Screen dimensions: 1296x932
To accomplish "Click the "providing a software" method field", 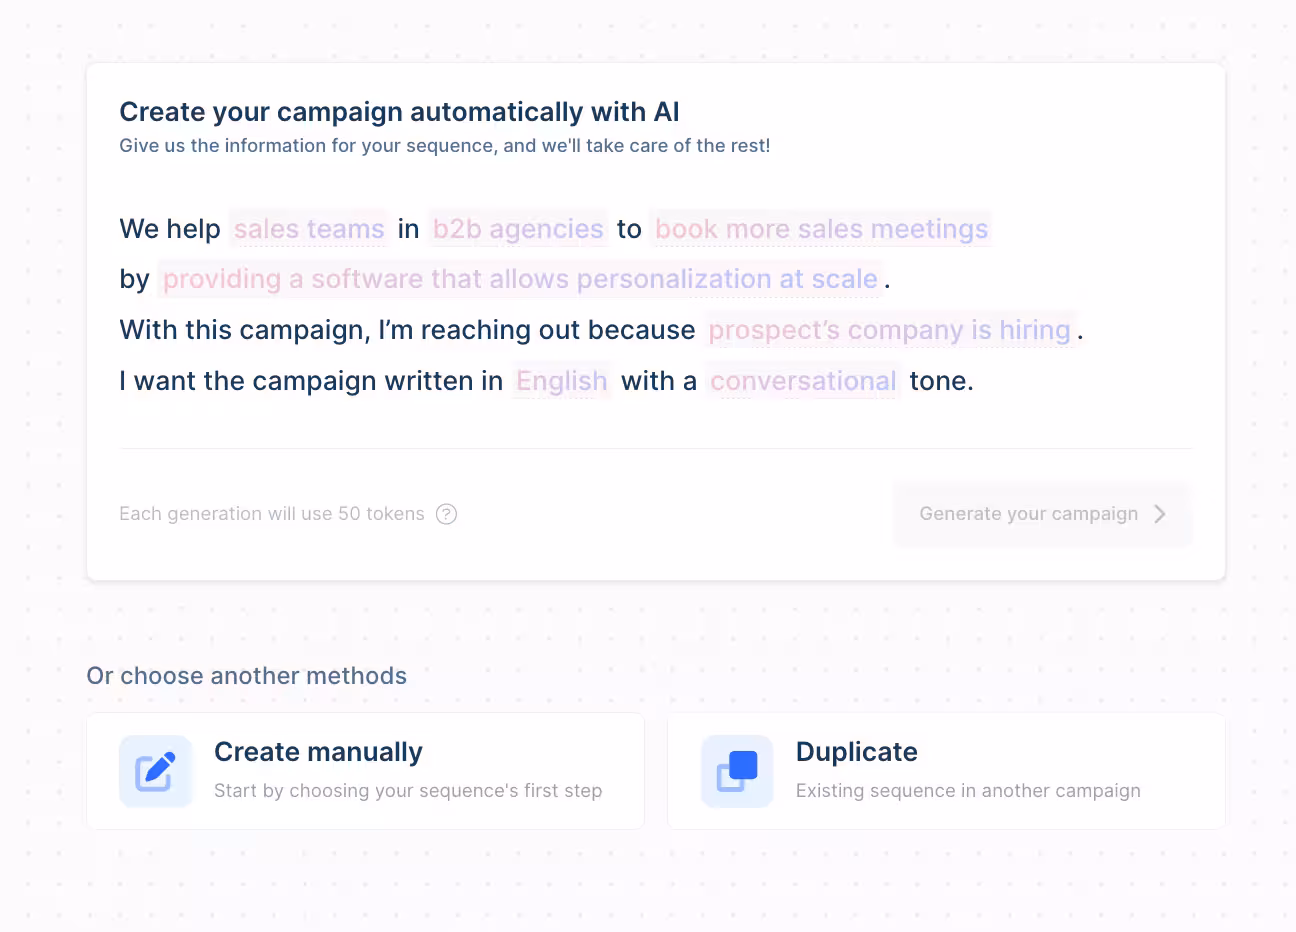I will [520, 279].
